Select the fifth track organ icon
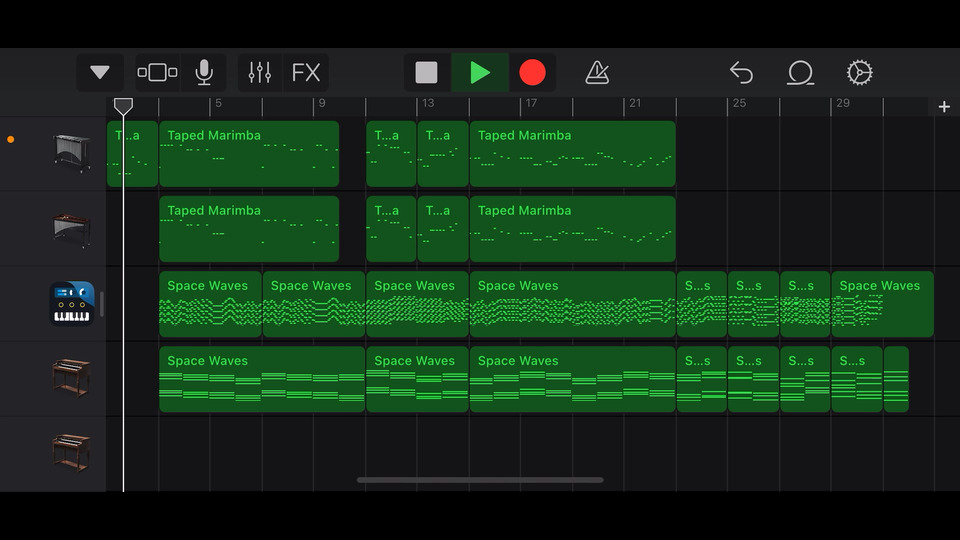 (x=72, y=453)
